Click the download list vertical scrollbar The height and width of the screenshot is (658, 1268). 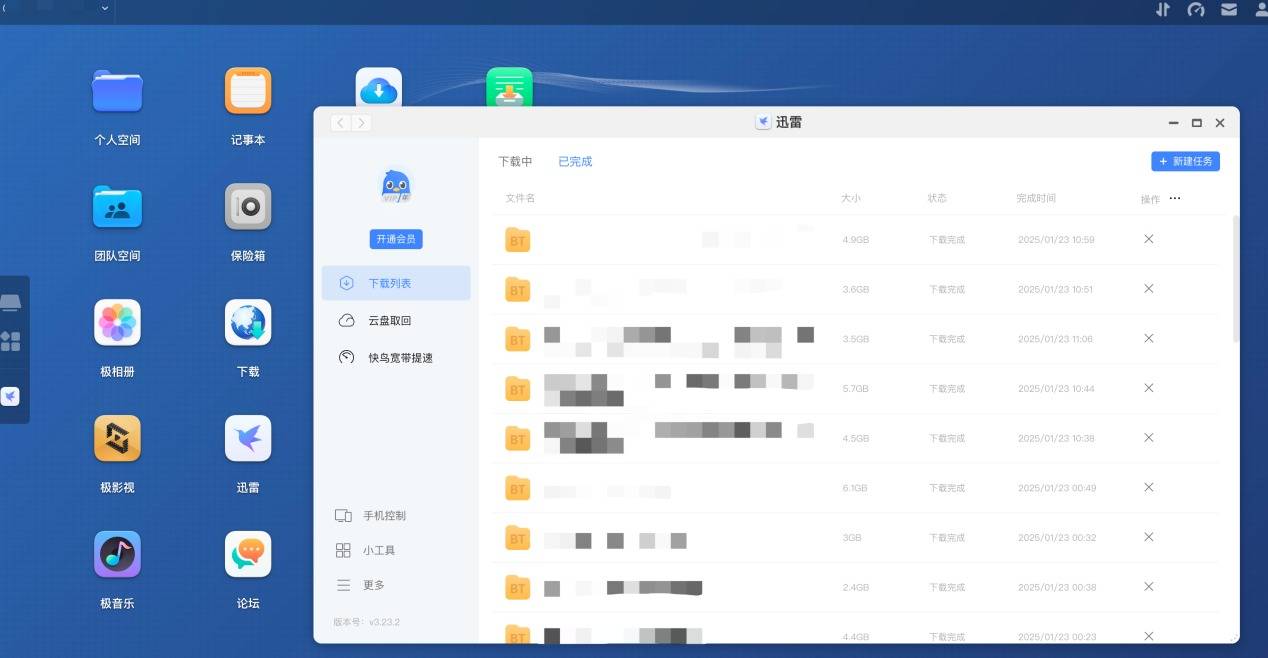(x=1236, y=280)
